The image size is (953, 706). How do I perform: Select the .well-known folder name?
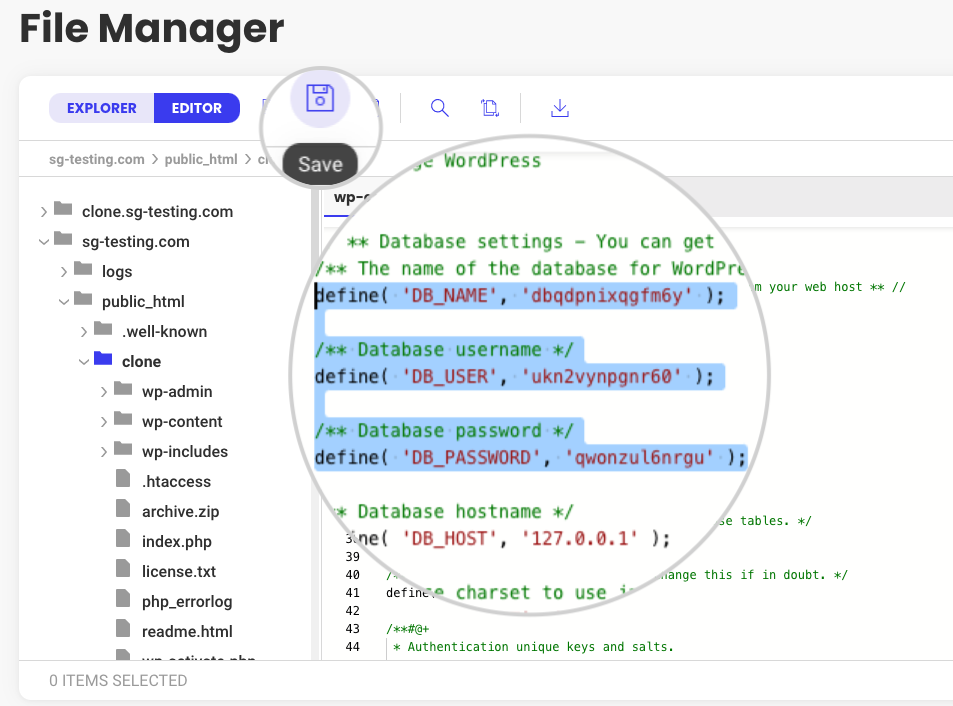coord(164,332)
